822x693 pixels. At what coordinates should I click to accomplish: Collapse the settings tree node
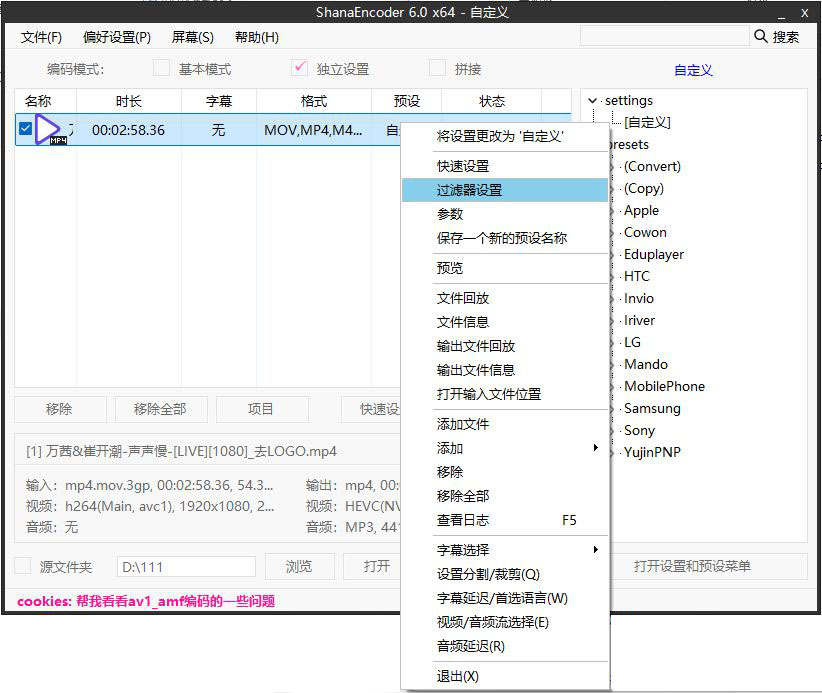[592, 100]
